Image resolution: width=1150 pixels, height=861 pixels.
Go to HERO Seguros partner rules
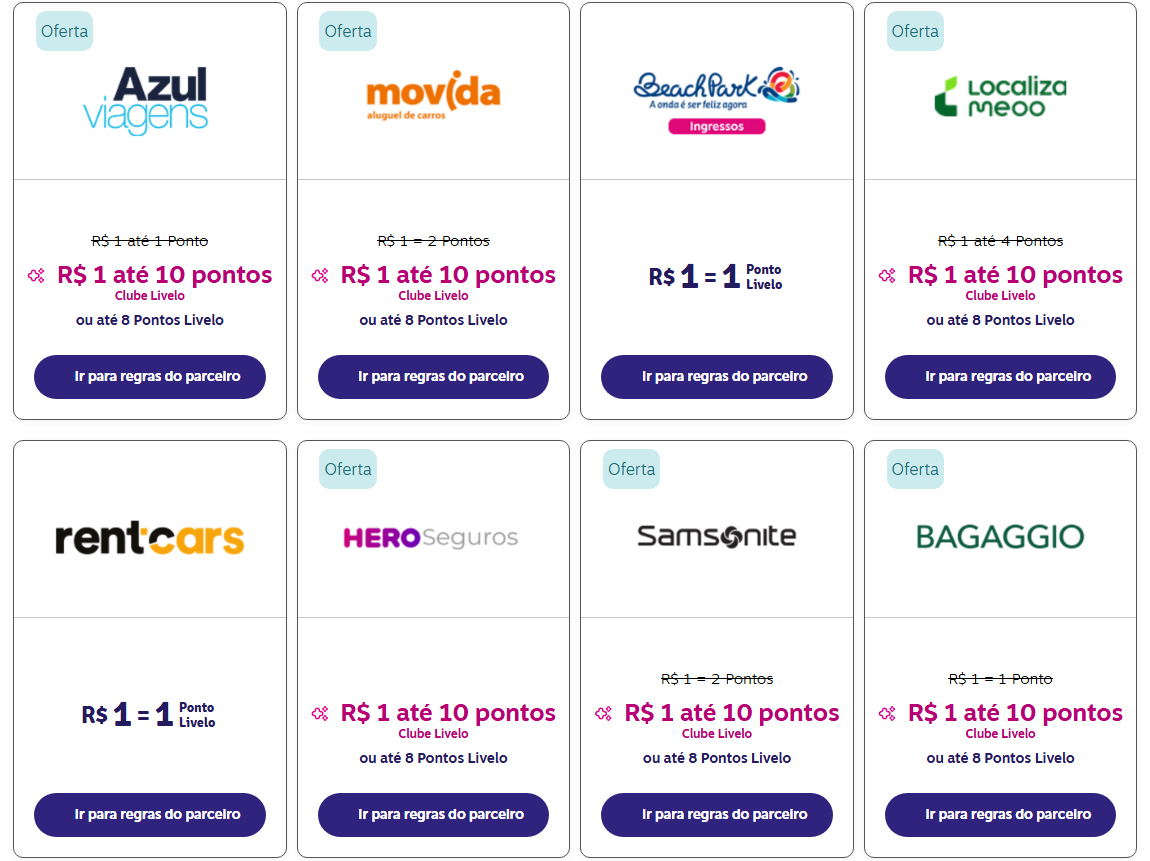coord(433,815)
